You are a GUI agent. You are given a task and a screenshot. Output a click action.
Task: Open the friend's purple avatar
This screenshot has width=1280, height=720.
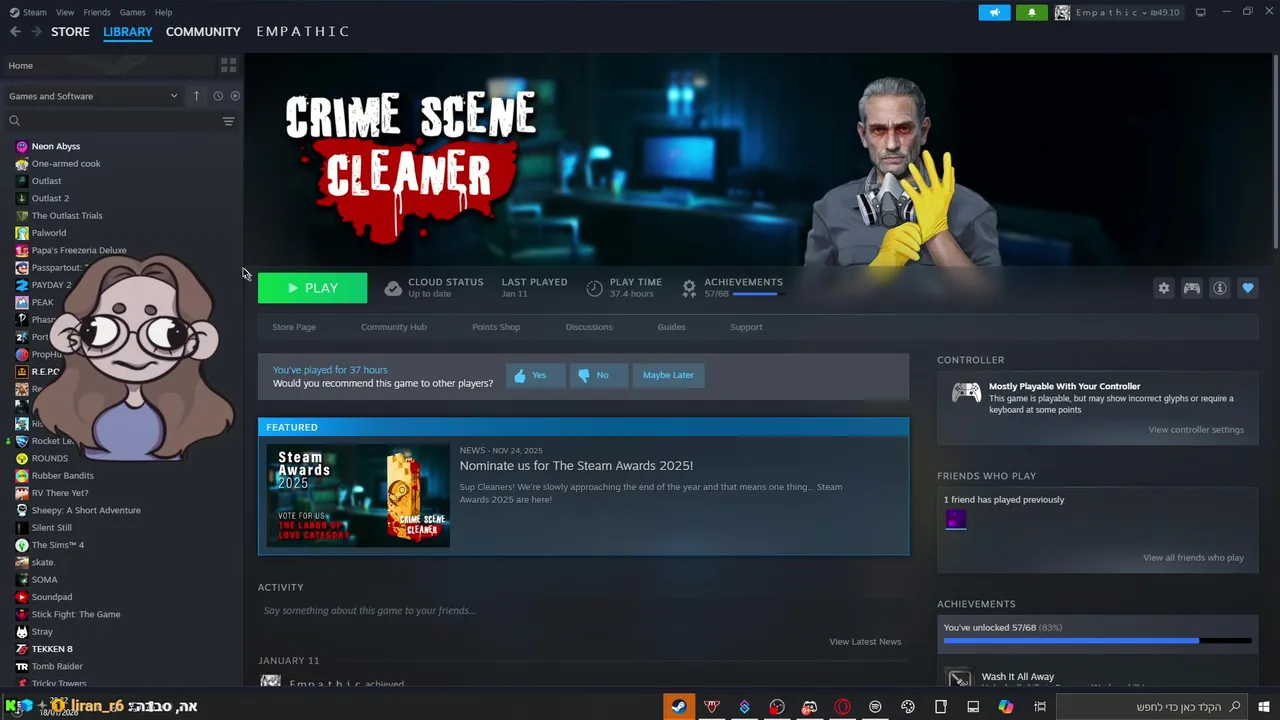tap(955, 519)
